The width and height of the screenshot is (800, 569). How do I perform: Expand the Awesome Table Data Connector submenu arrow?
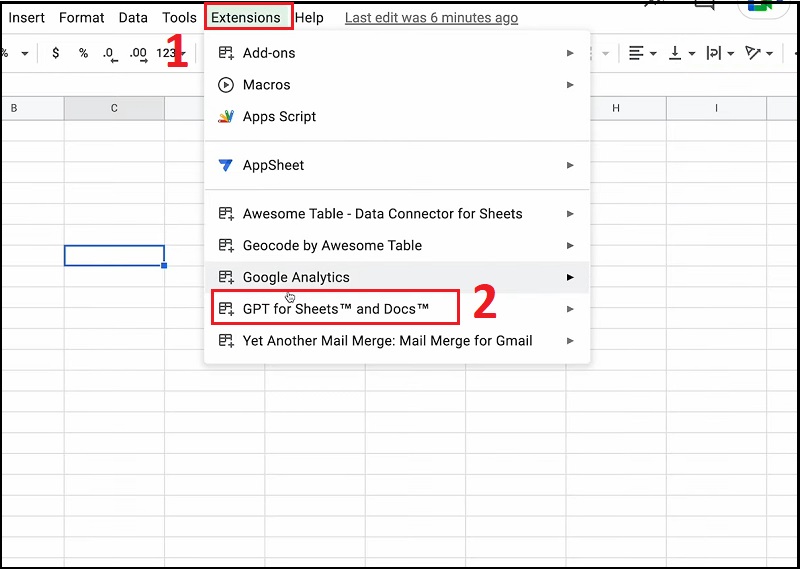pyautogui.click(x=570, y=214)
